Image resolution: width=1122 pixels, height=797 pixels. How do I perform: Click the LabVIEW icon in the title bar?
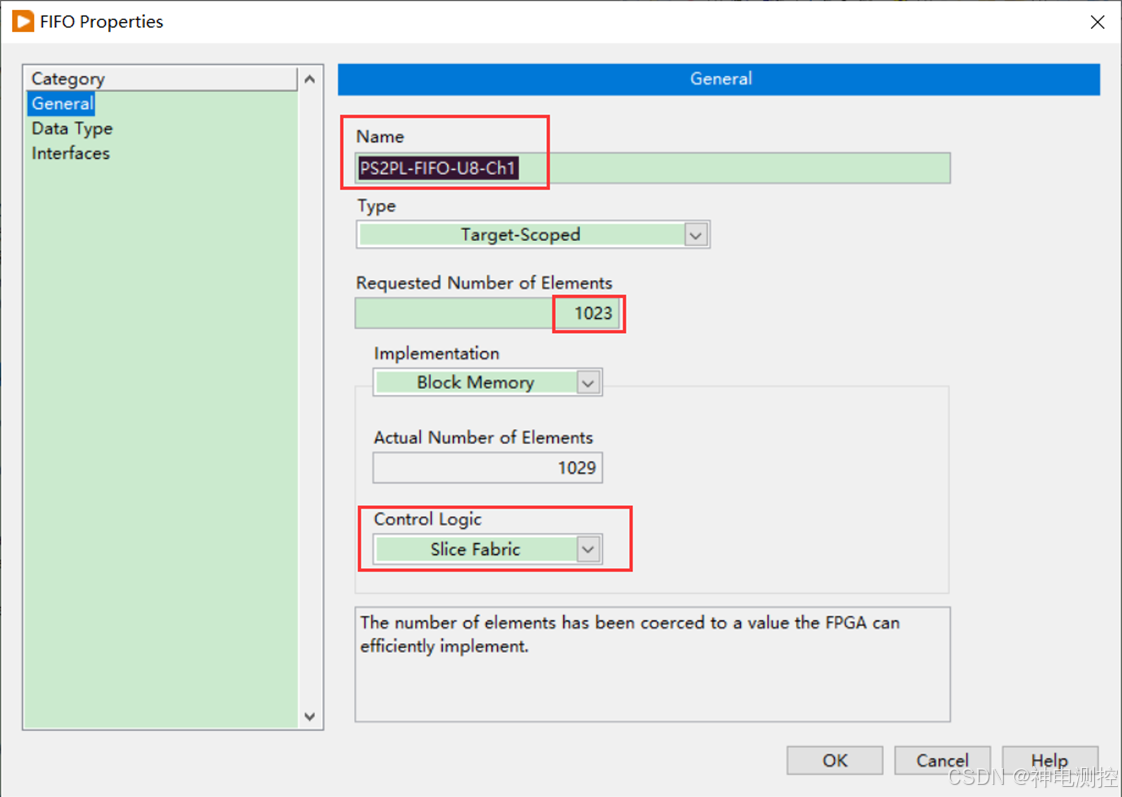coord(23,21)
